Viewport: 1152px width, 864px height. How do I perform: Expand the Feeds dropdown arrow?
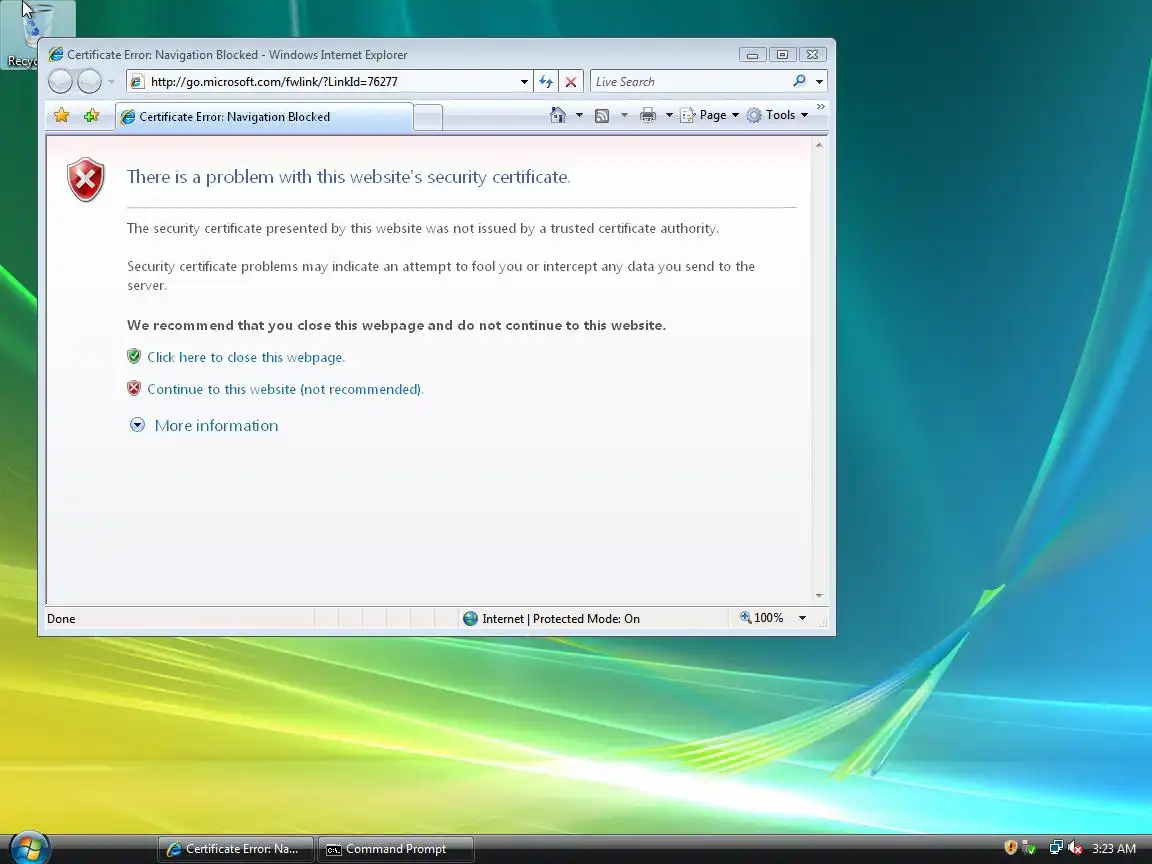pos(624,115)
